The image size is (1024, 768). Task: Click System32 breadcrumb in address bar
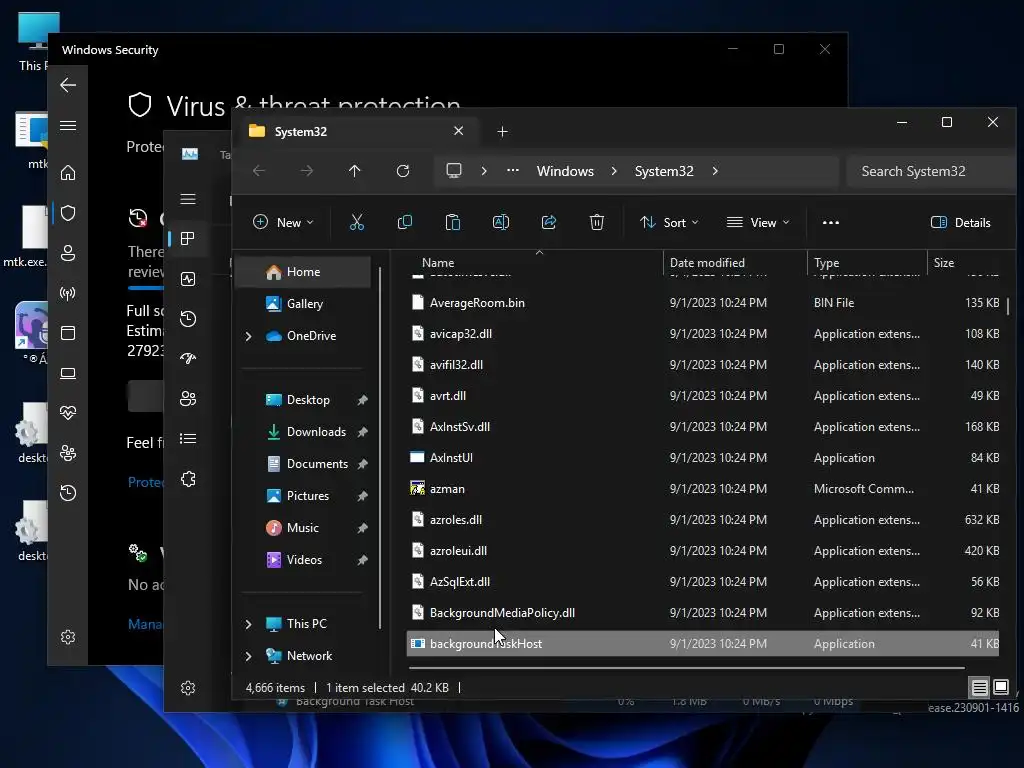pyautogui.click(x=664, y=171)
